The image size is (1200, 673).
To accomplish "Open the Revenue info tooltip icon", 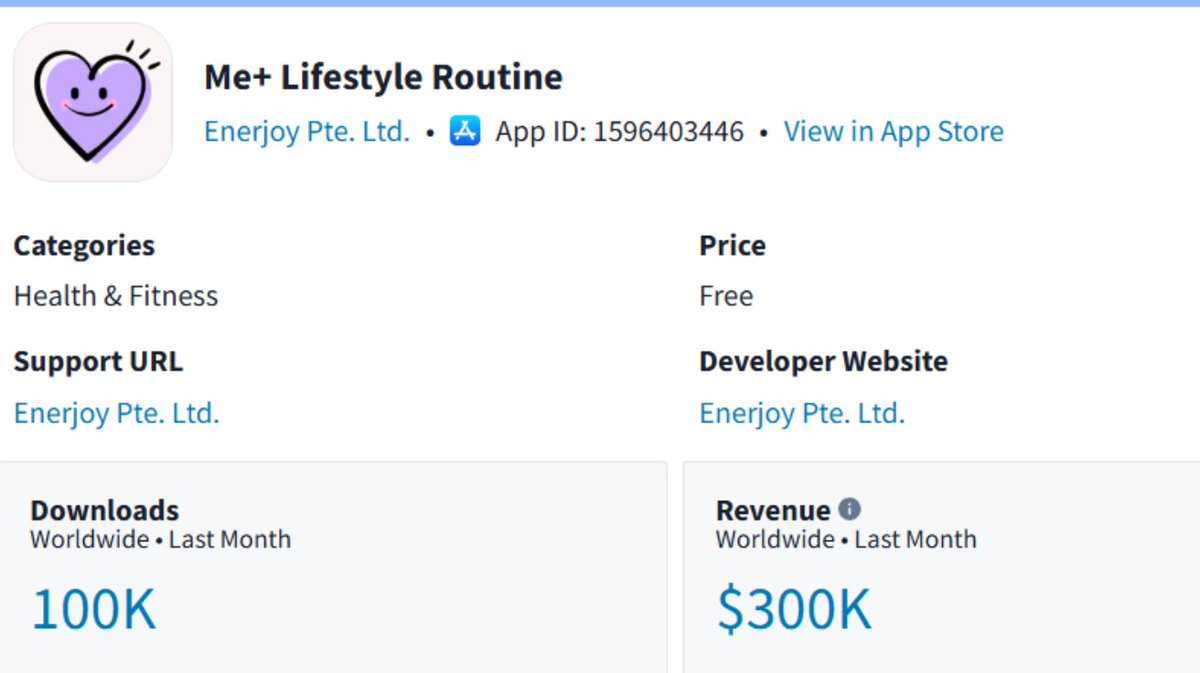I will [x=849, y=509].
